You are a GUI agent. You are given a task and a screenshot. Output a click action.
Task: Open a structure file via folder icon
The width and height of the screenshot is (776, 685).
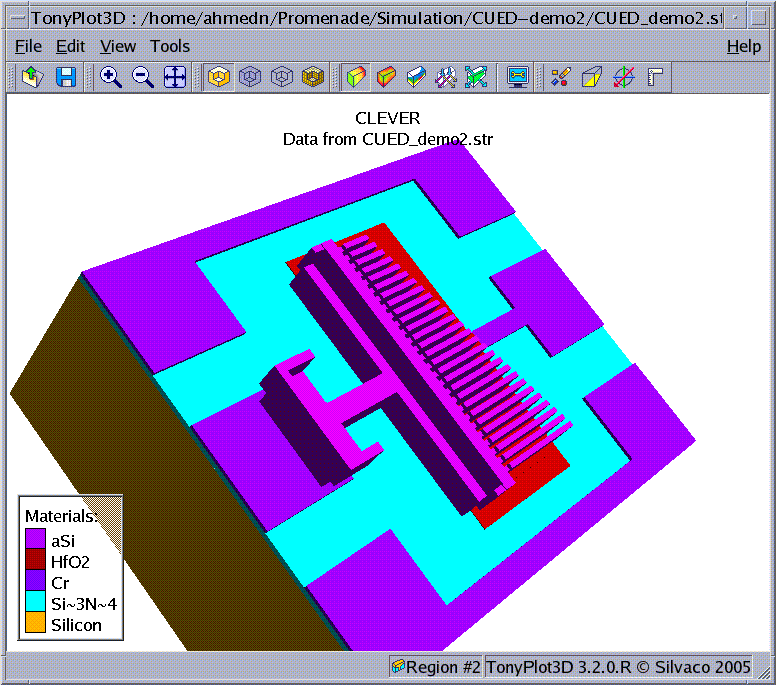pos(33,77)
